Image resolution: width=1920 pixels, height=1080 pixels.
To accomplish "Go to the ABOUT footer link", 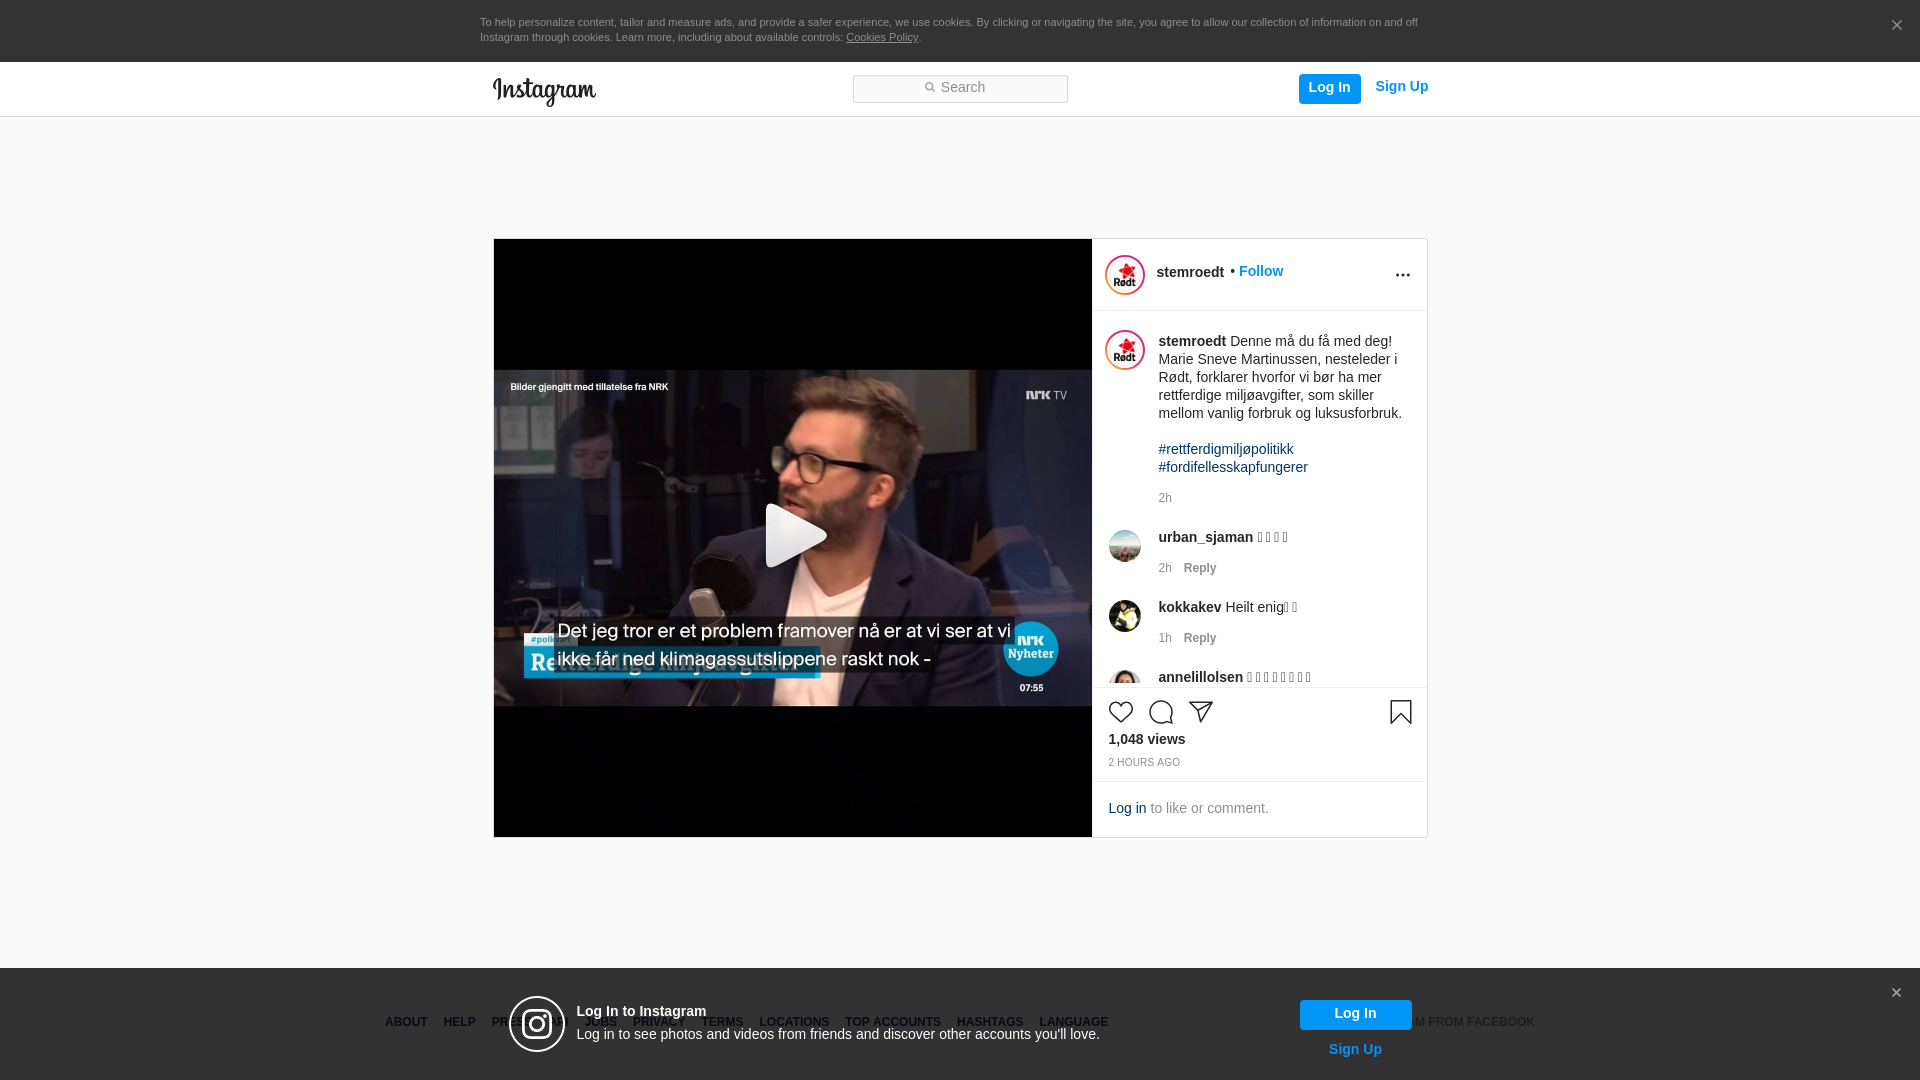I will click(405, 1022).
